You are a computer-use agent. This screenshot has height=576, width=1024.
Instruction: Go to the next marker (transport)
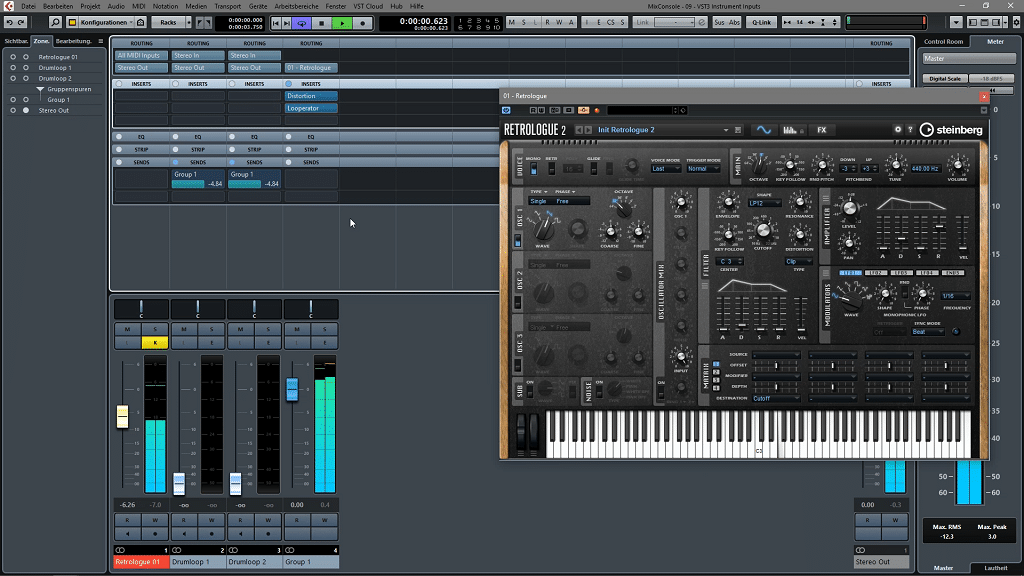tap(287, 23)
